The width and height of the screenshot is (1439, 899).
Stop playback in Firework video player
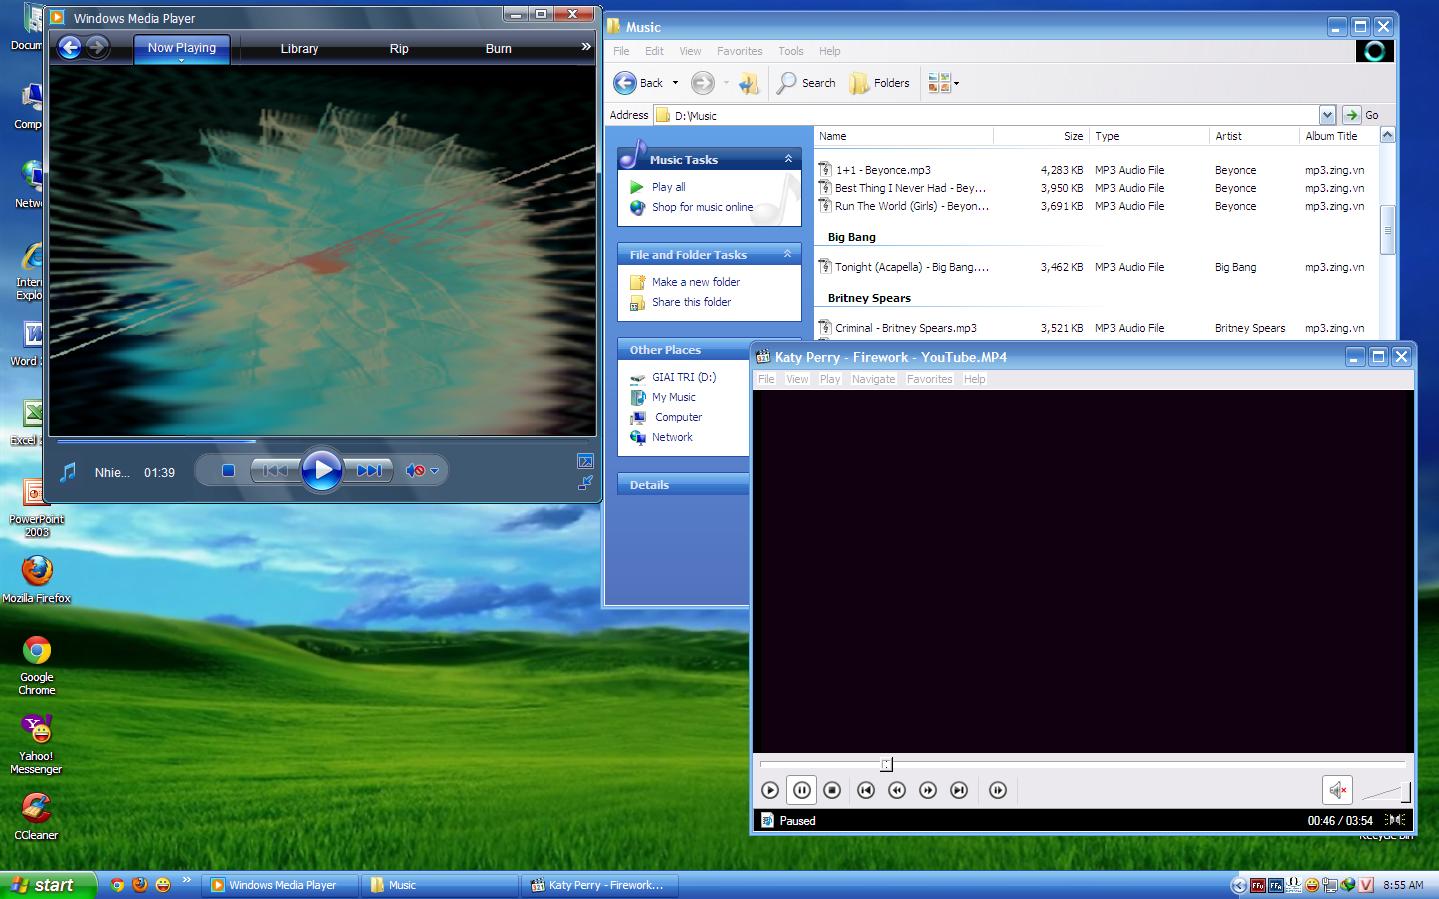point(832,790)
